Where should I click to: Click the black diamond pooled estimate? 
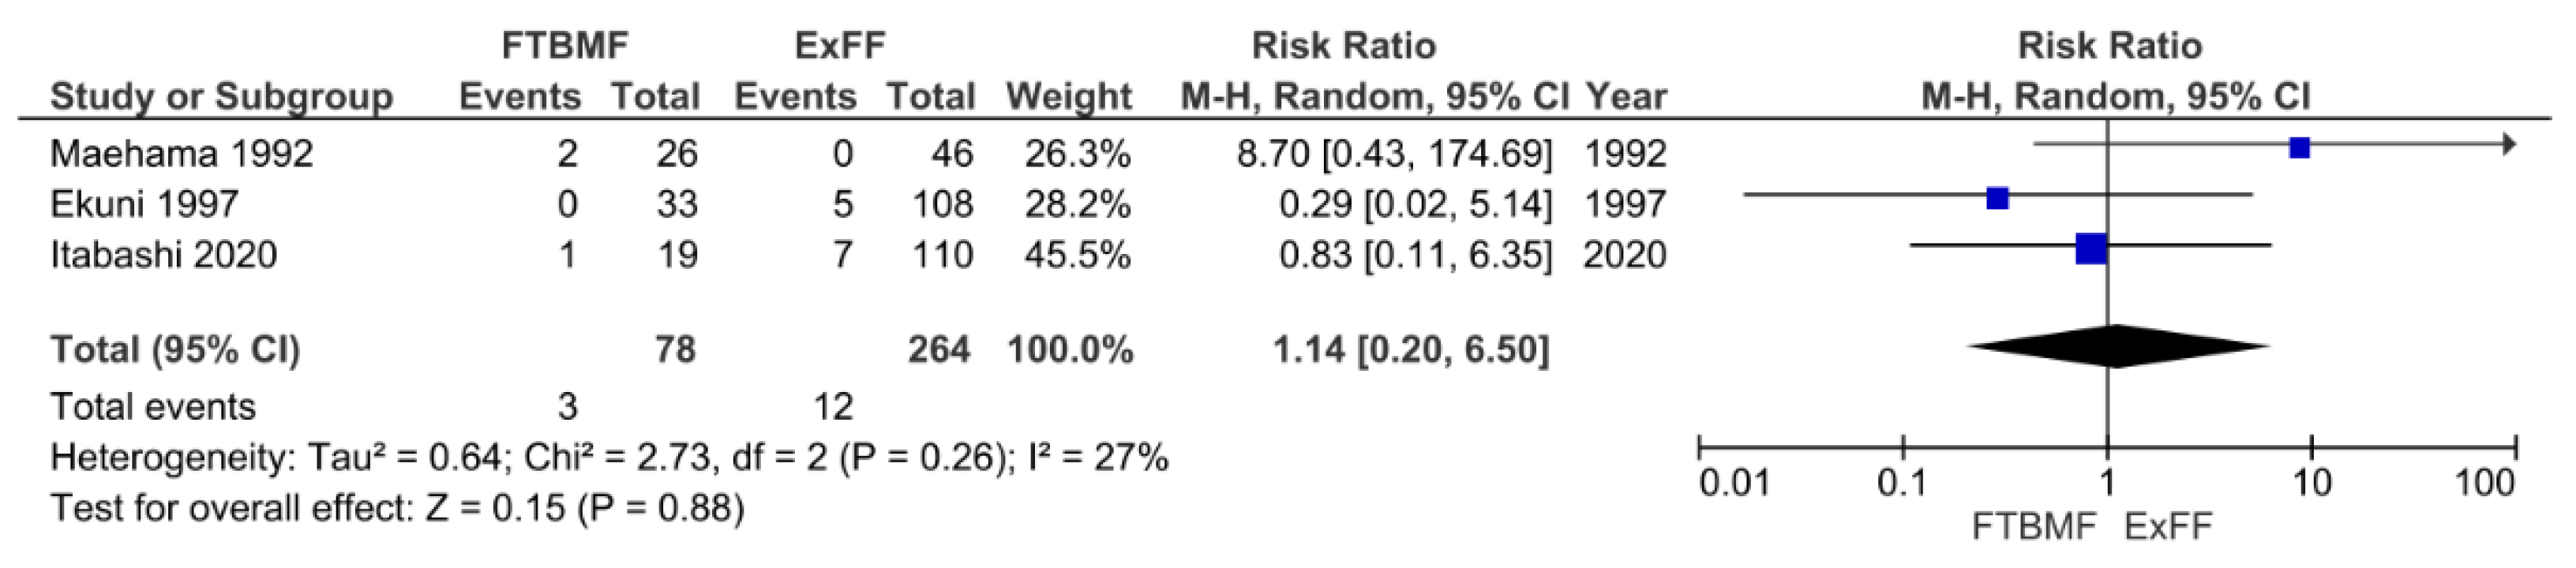(x=2116, y=347)
